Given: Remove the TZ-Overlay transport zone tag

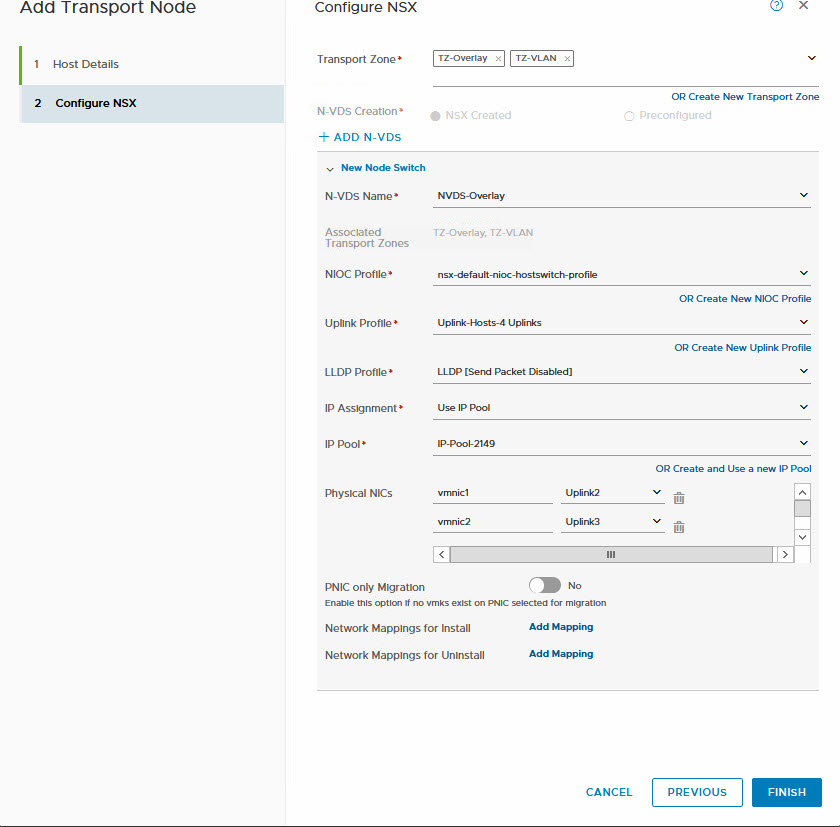Looking at the screenshot, I should (x=498, y=58).
